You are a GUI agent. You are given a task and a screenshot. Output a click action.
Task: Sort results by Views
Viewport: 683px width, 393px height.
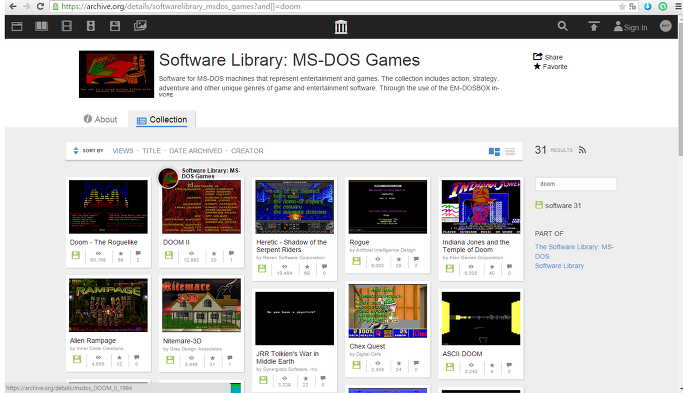tap(123, 151)
